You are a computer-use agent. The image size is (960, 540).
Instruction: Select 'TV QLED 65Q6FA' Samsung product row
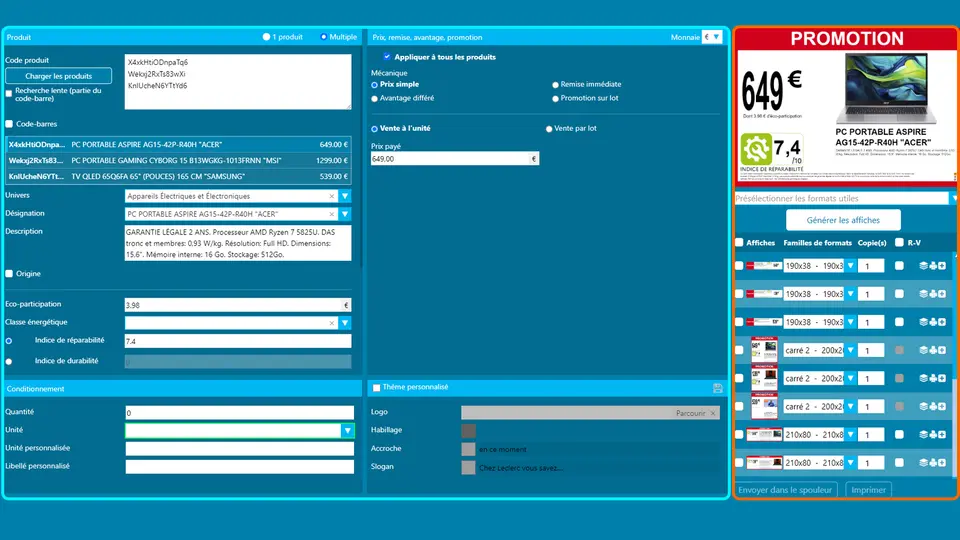pyautogui.click(x=178, y=176)
